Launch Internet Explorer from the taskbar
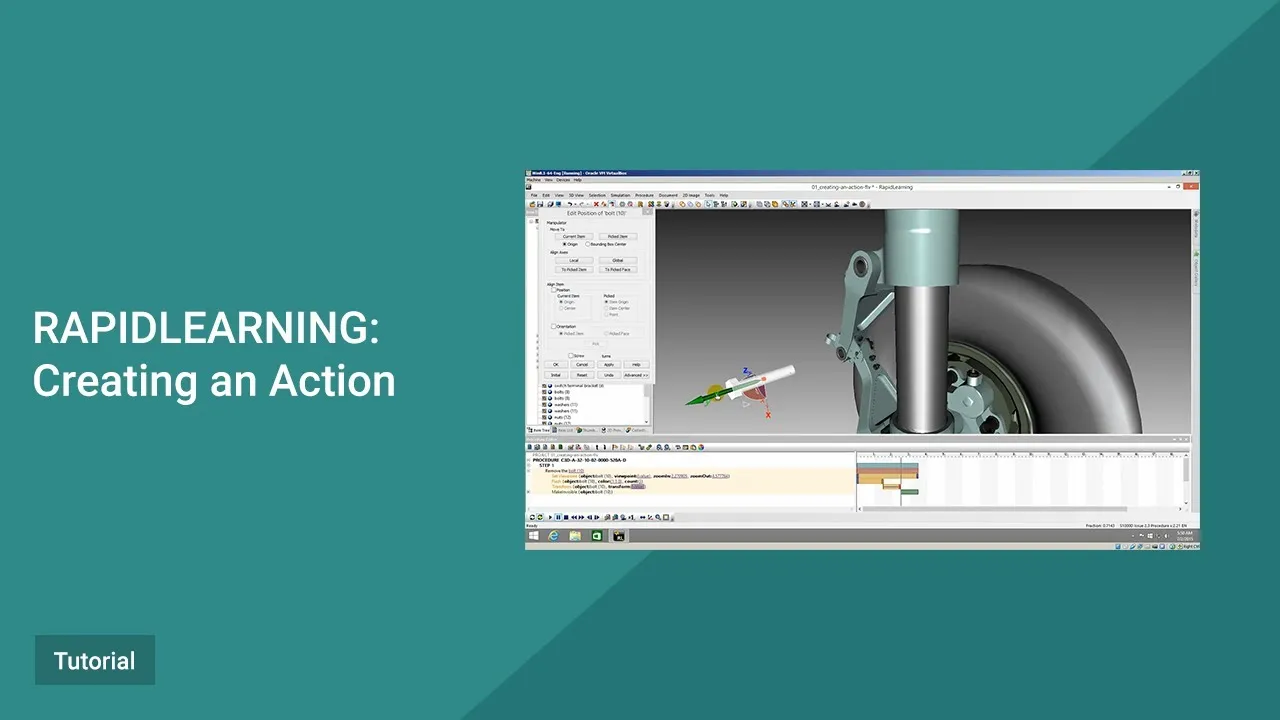Screen dimensions: 1280x720 554,536
